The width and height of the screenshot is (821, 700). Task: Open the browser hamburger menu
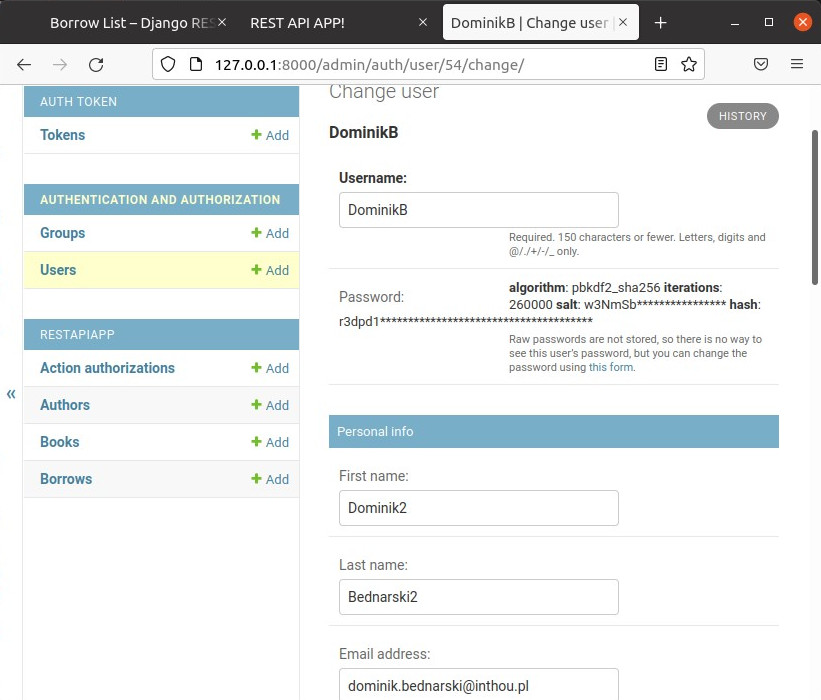797,64
